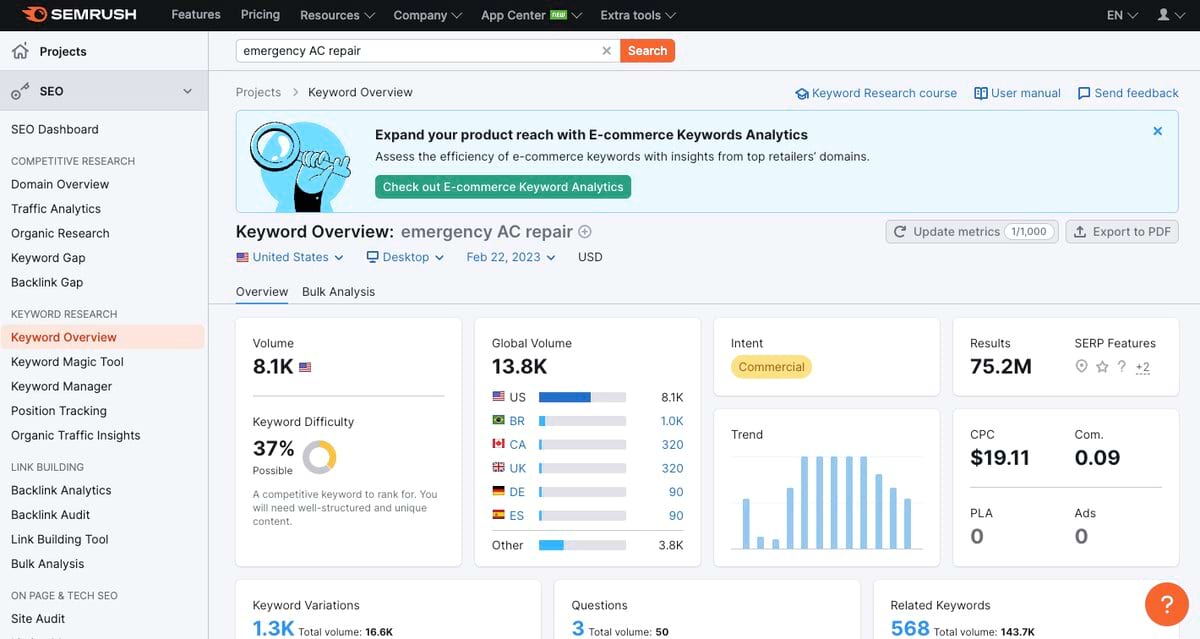Open Position Tracking in sidebar

[58, 411]
